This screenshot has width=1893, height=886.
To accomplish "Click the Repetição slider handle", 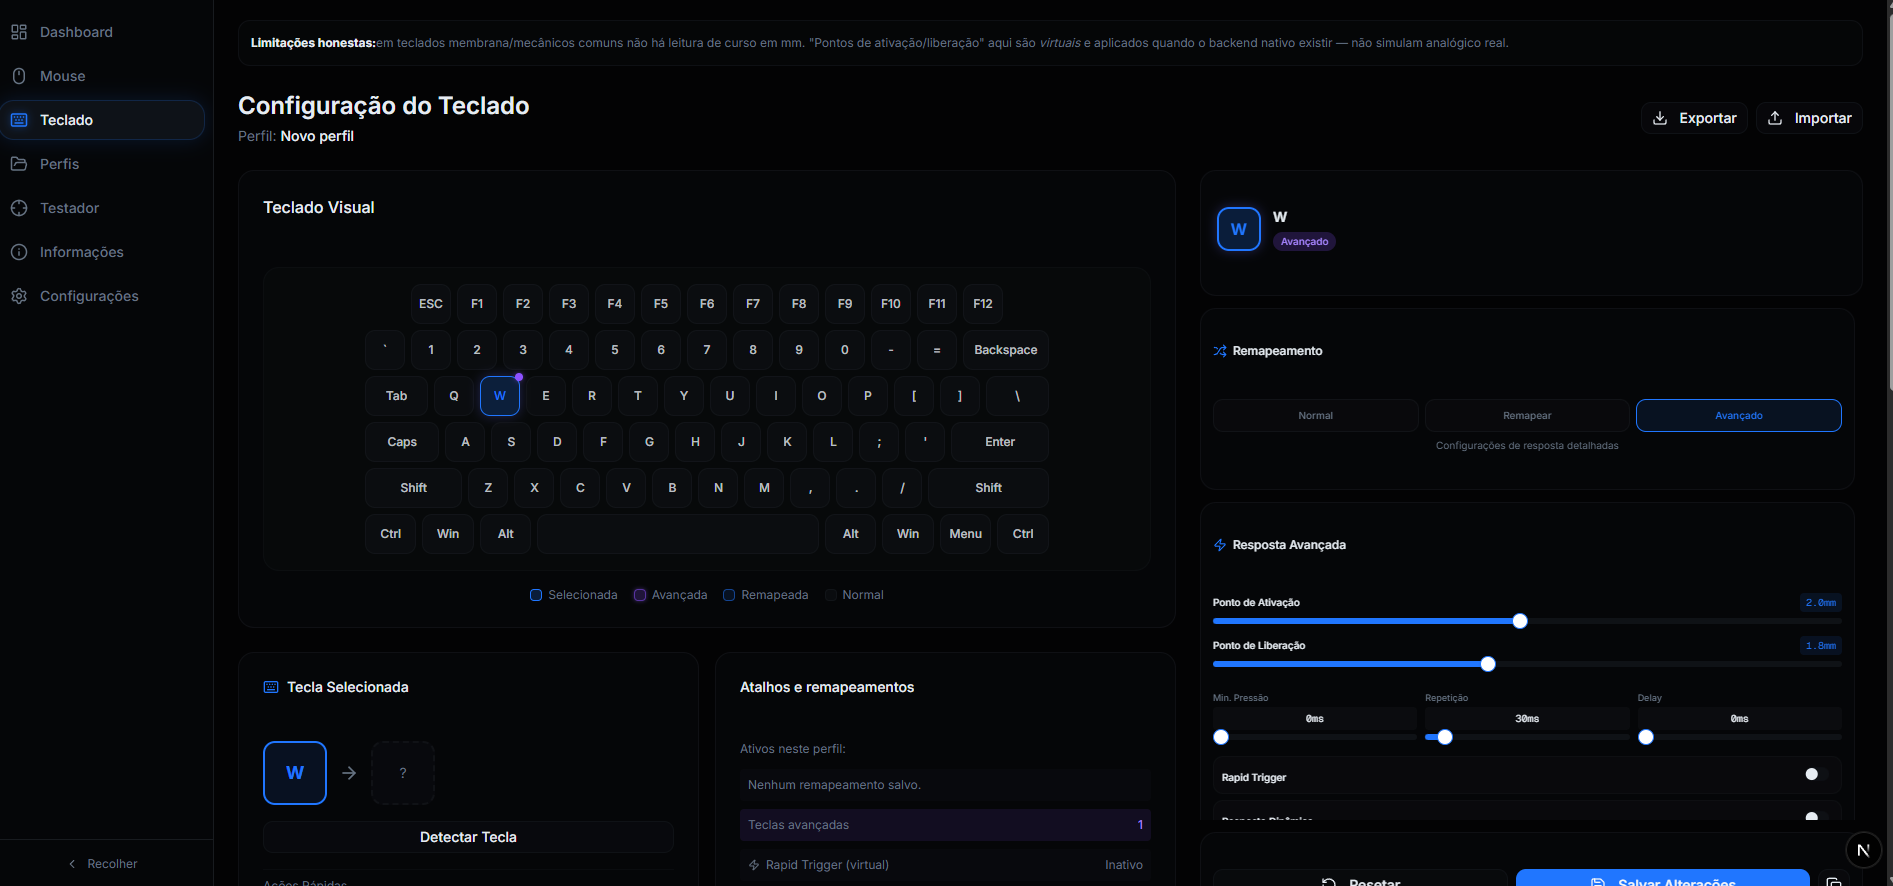I will [x=1445, y=737].
